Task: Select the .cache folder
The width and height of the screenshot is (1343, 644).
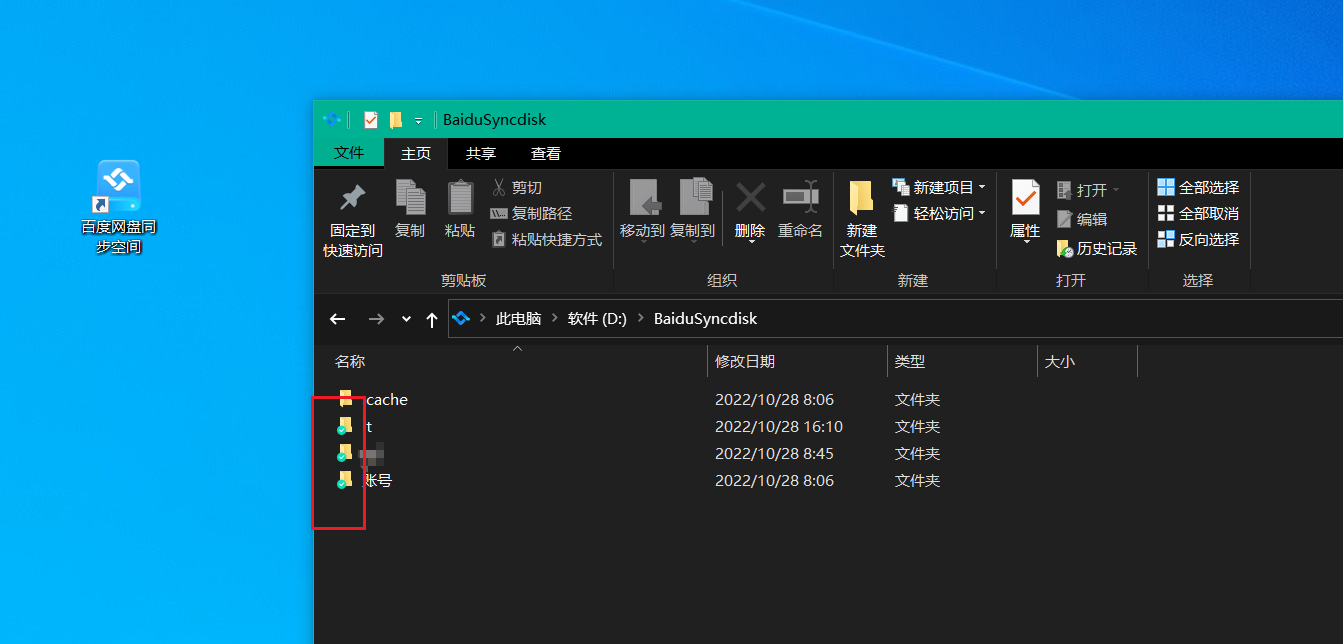Action: 372,399
